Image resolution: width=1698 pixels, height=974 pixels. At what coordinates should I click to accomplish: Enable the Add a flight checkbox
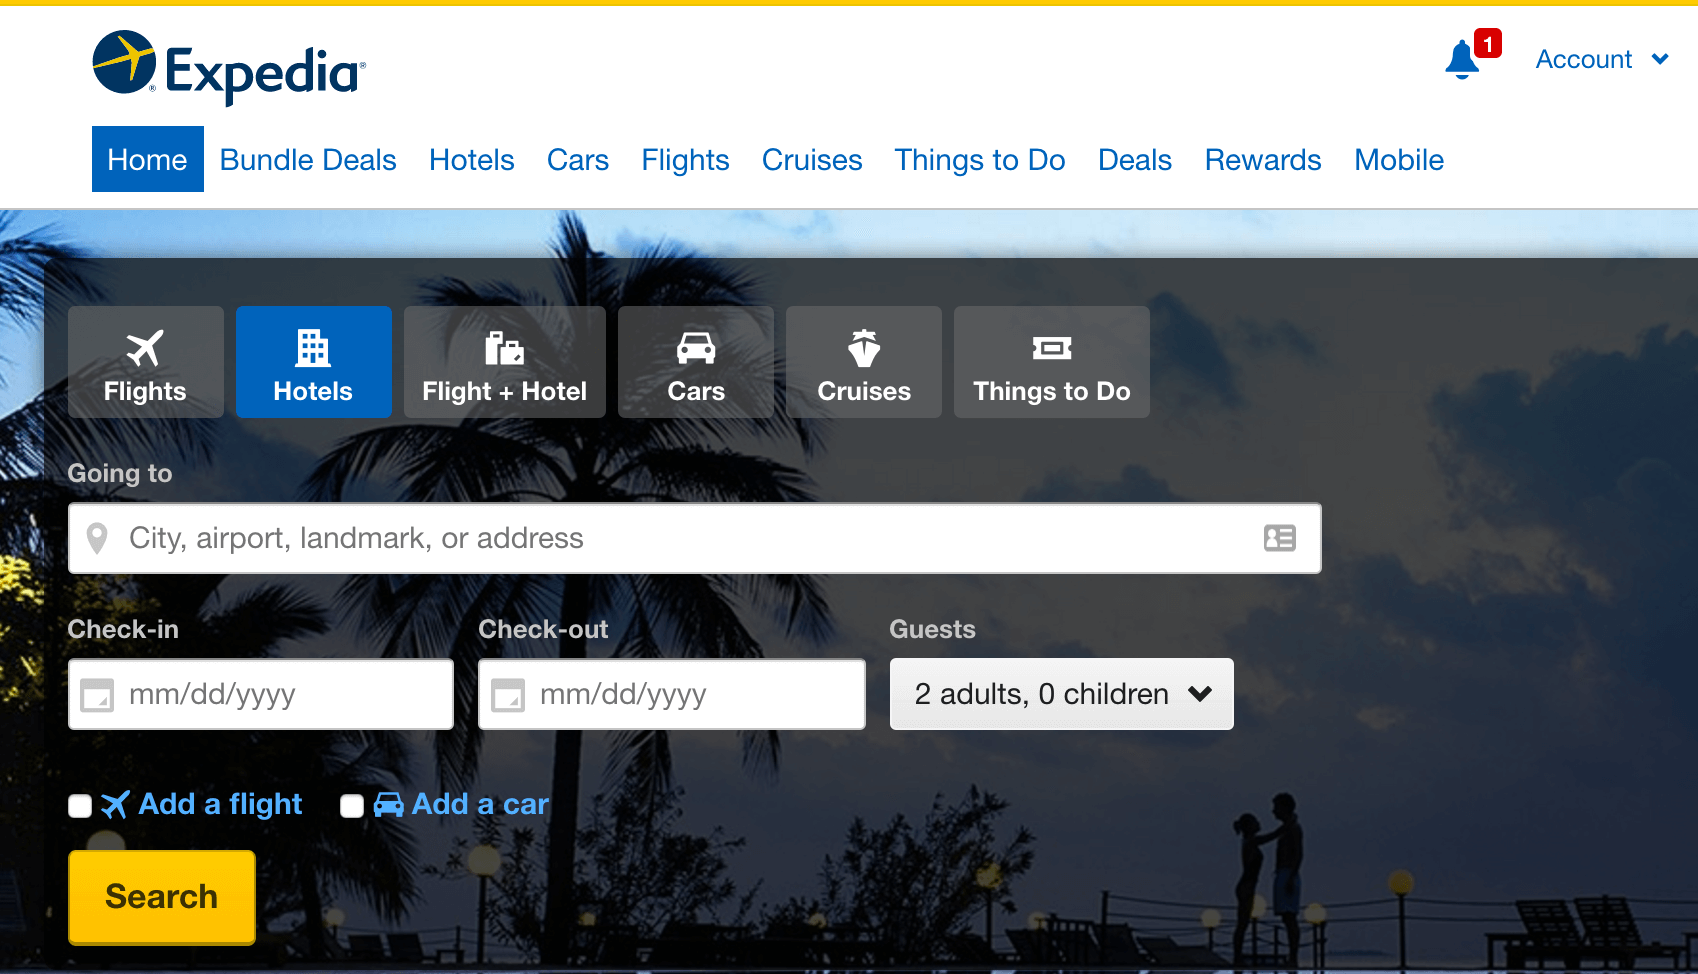[80, 806]
